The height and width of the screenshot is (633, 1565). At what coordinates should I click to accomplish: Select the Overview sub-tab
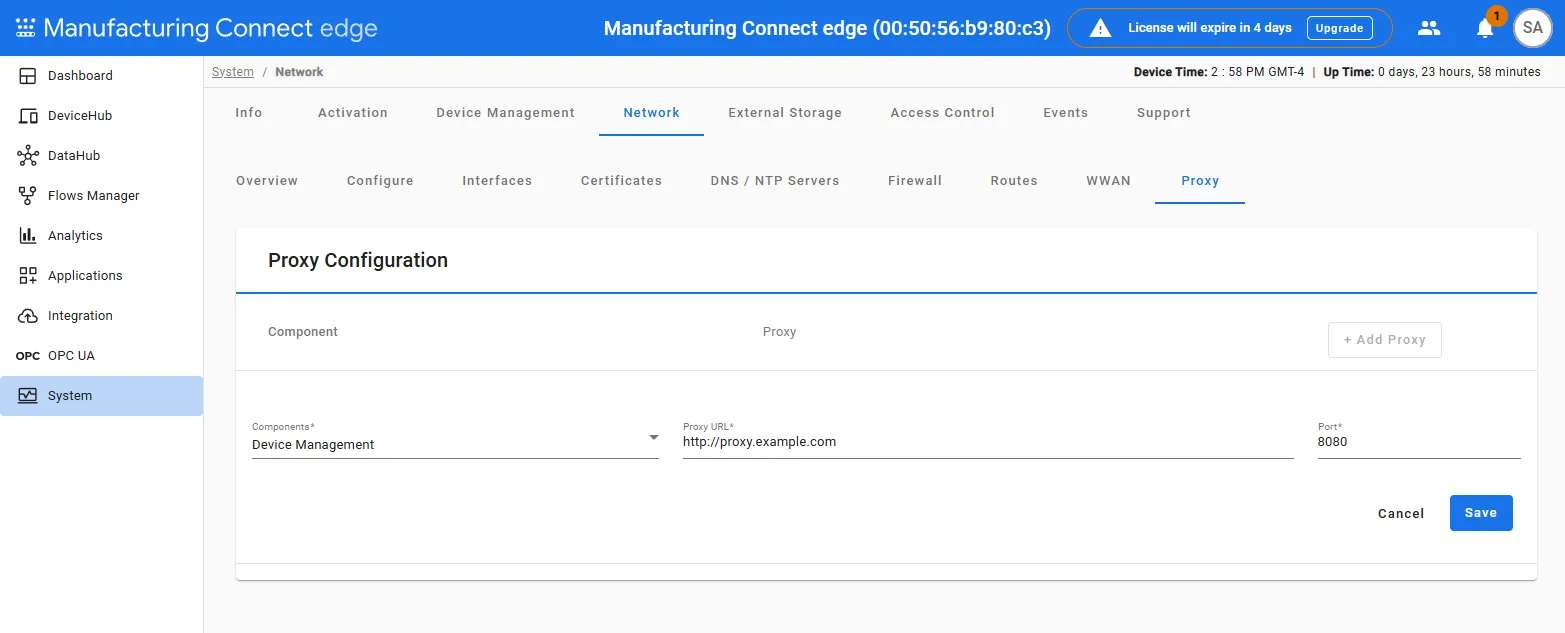(267, 181)
